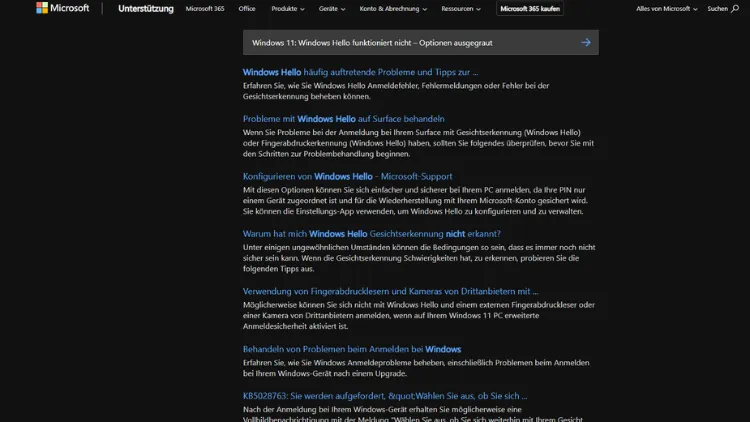Click text 'den Schritten zur Problembehandlung beginnen.'
This screenshot has width=750, height=422.
click(x=326, y=154)
